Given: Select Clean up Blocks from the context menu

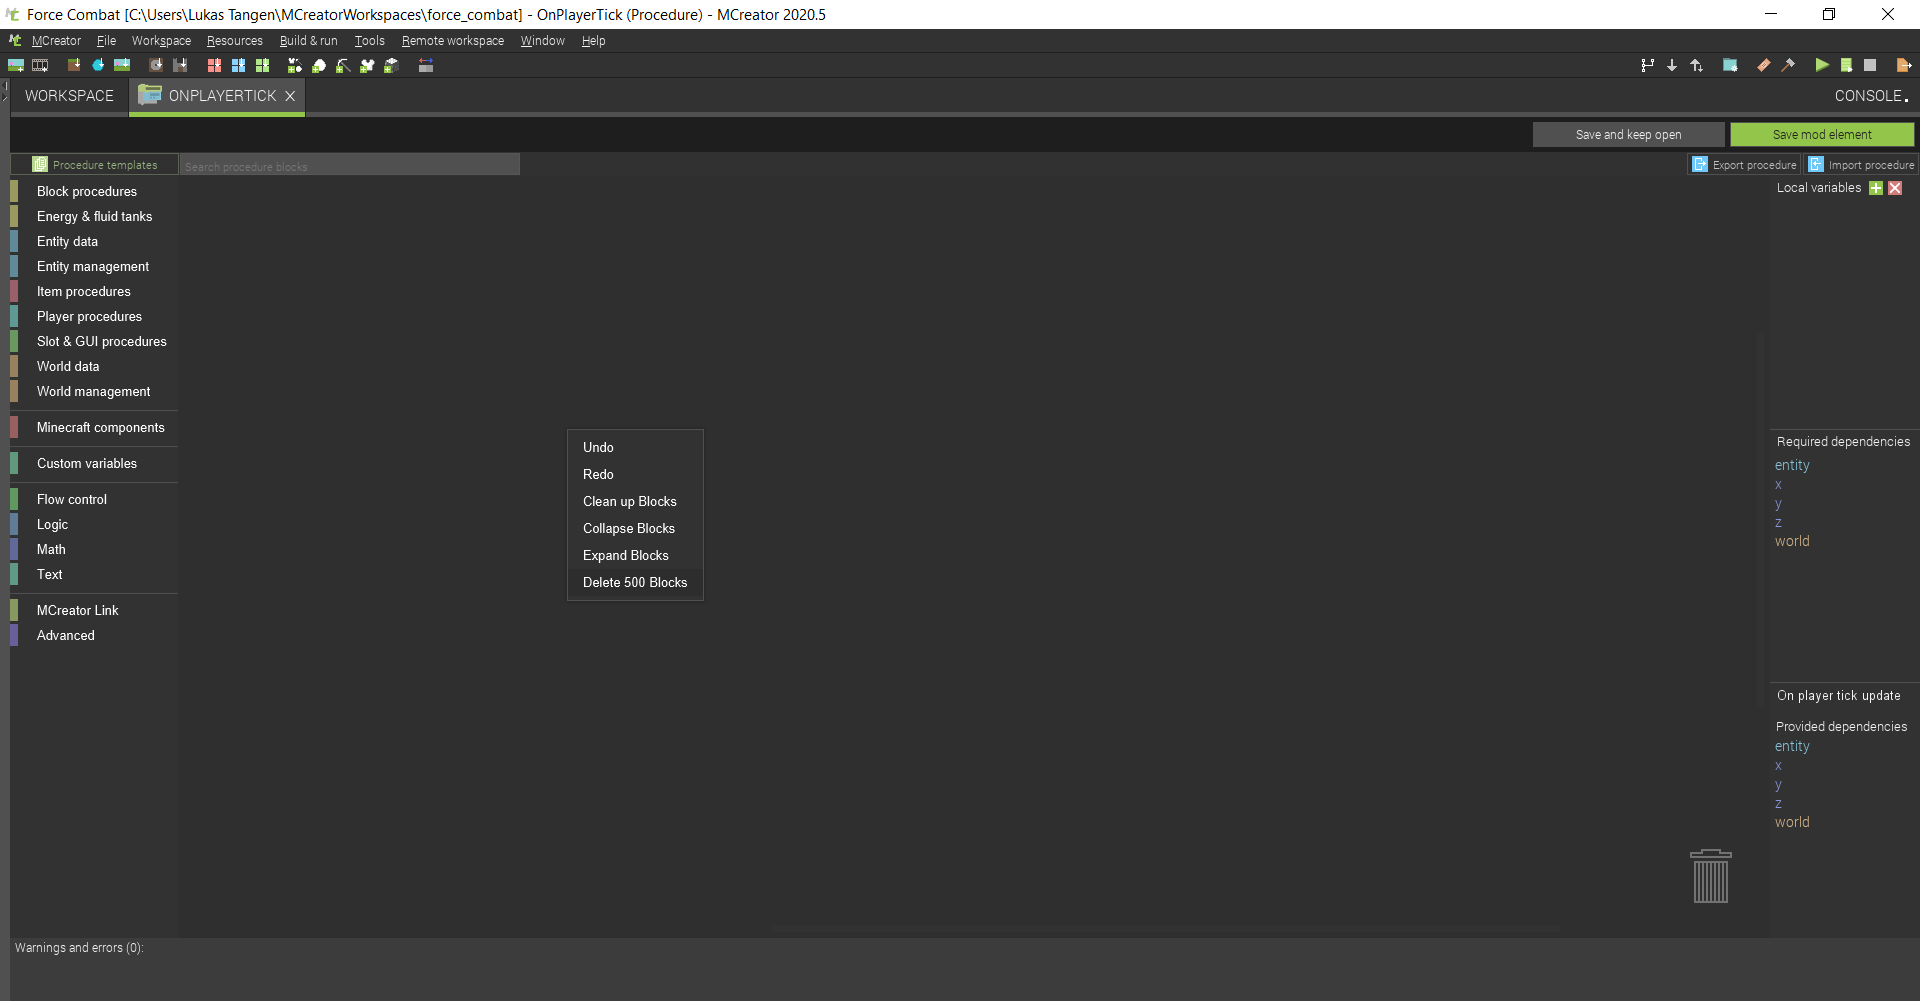Looking at the screenshot, I should tap(630, 501).
